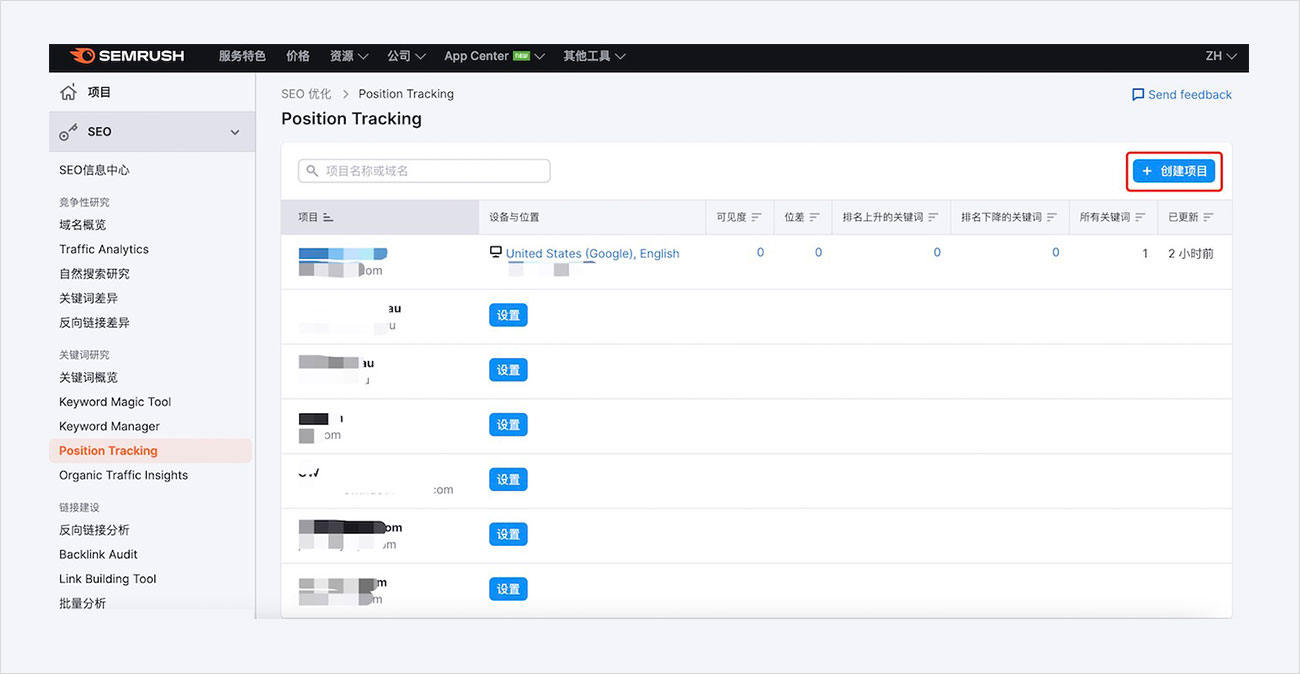Image resolution: width=1300 pixels, height=674 pixels.
Task: Open 价格 in the top navigation
Action: coord(298,56)
